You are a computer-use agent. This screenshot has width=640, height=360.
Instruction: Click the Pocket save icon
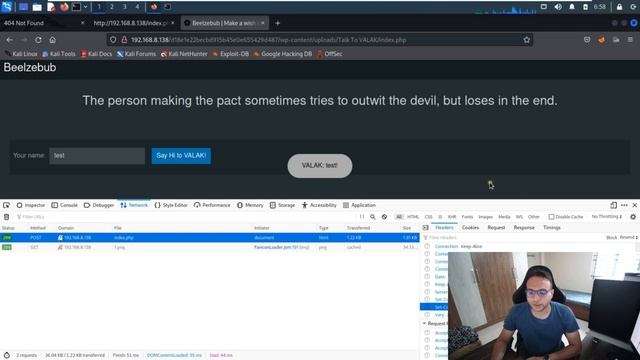point(587,40)
